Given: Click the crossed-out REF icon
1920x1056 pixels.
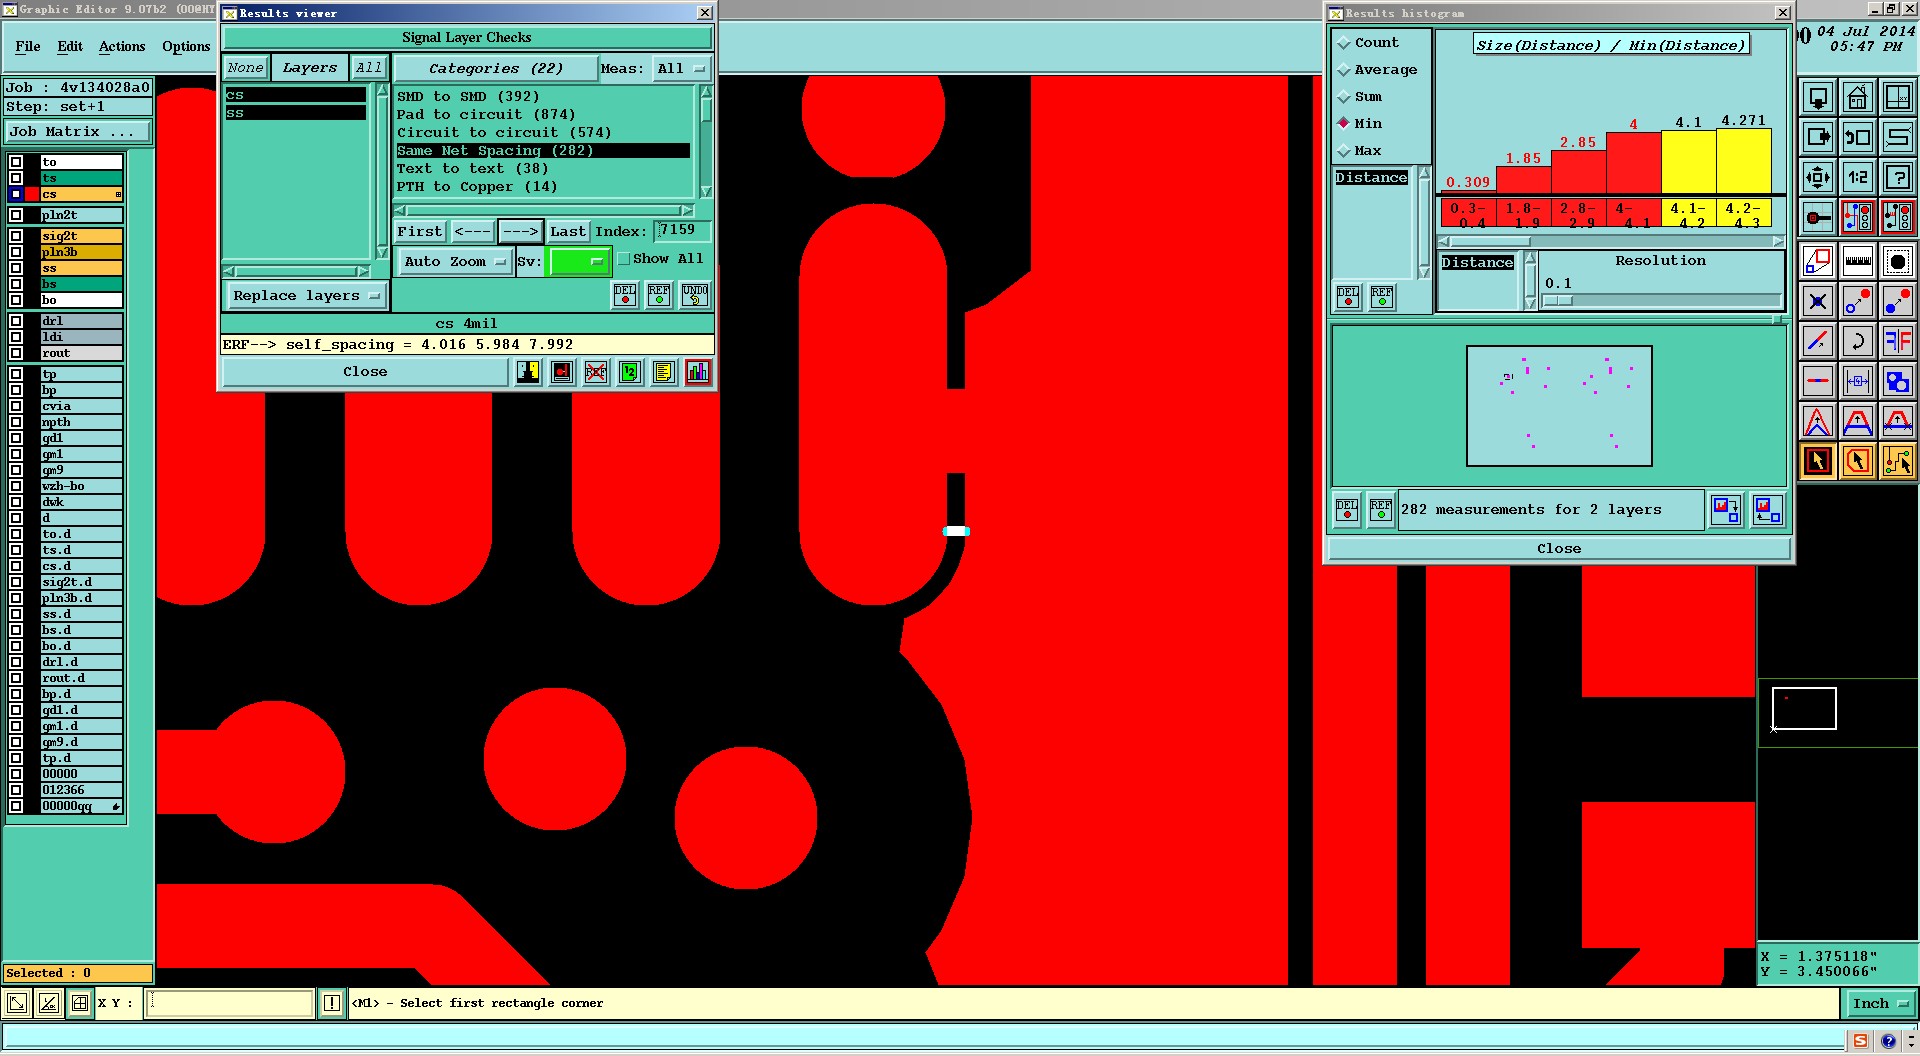Looking at the screenshot, I should 596,372.
